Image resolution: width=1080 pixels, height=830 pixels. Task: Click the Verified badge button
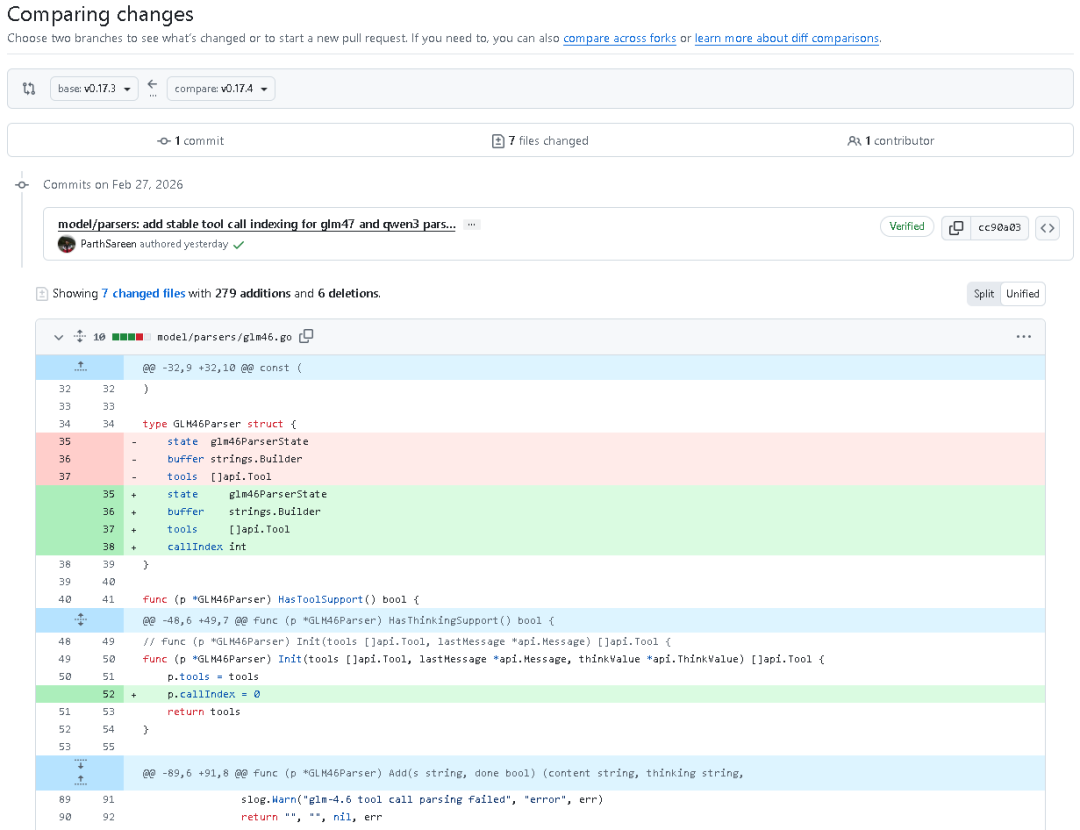click(907, 227)
